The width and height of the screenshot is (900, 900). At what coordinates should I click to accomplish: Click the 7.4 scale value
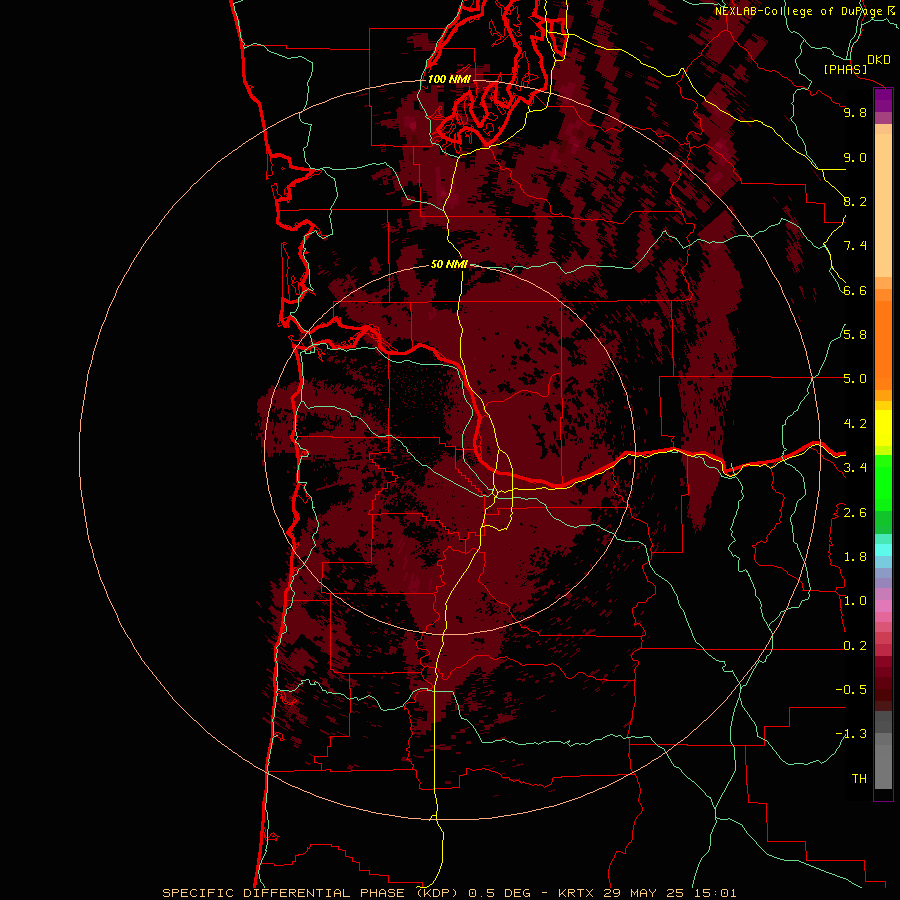tap(855, 246)
